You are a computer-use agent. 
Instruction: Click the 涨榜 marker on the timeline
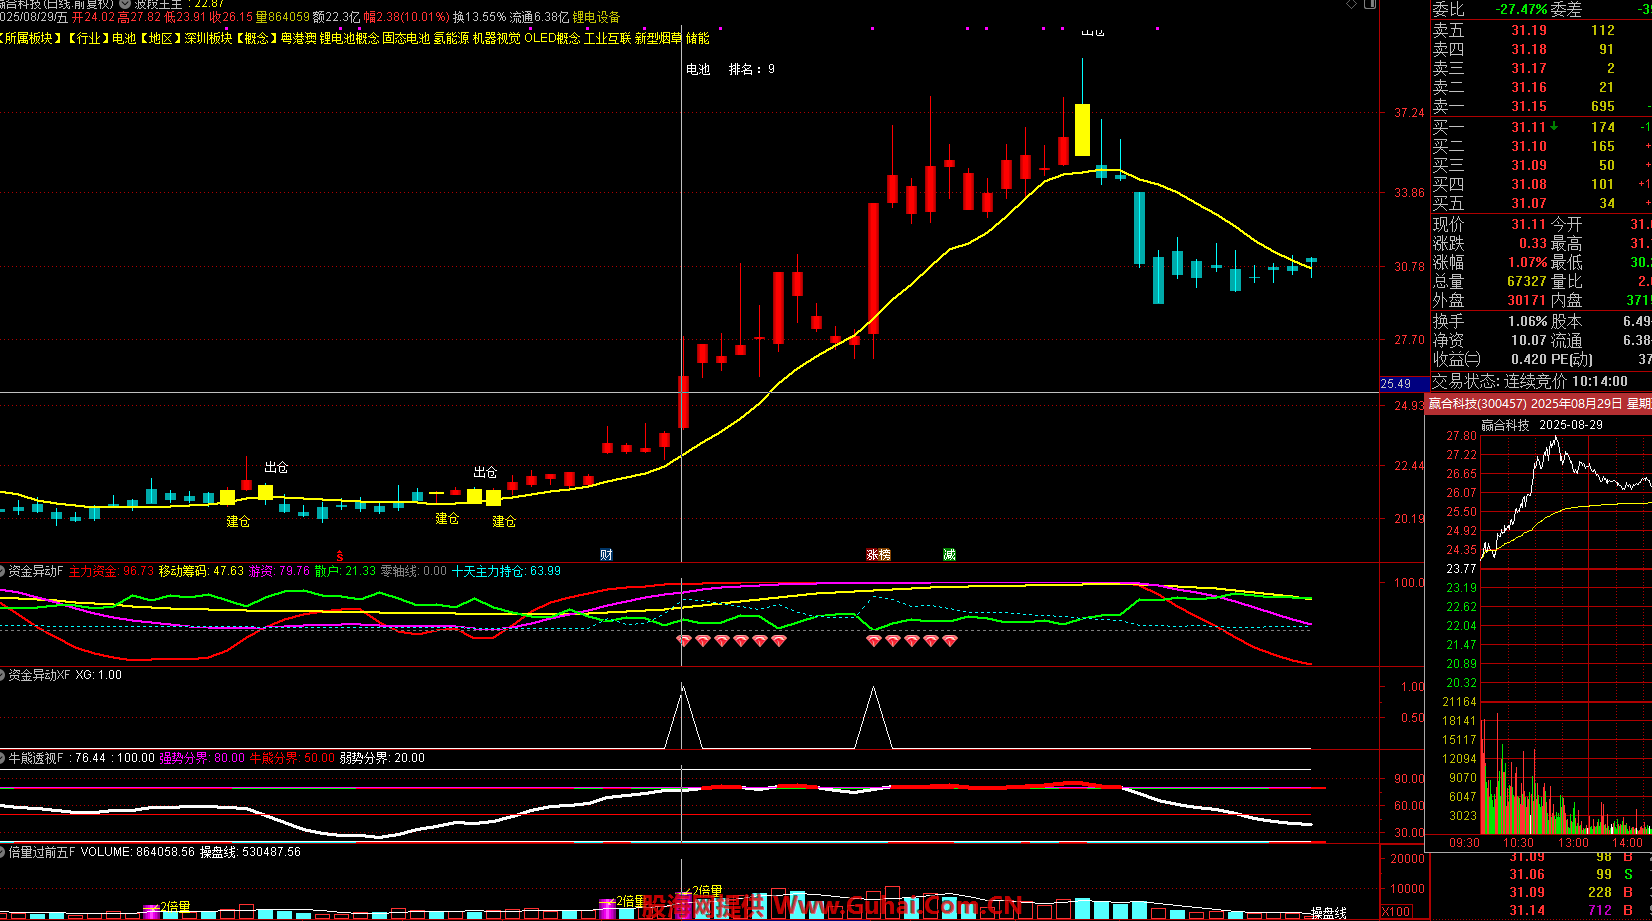tap(878, 555)
